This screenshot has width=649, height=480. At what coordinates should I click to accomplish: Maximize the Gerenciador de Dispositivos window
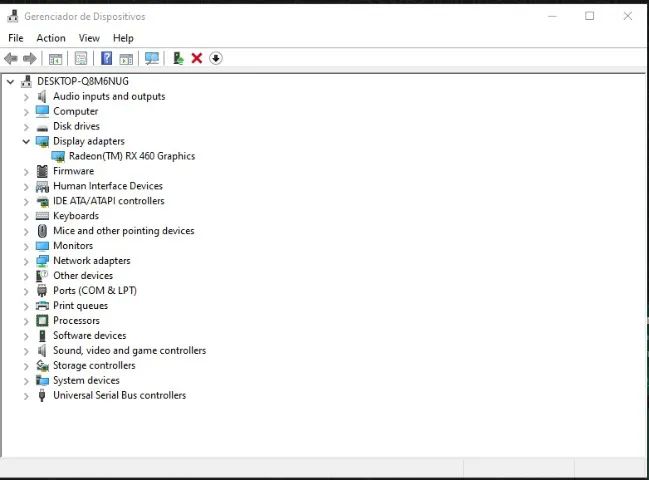tap(589, 16)
